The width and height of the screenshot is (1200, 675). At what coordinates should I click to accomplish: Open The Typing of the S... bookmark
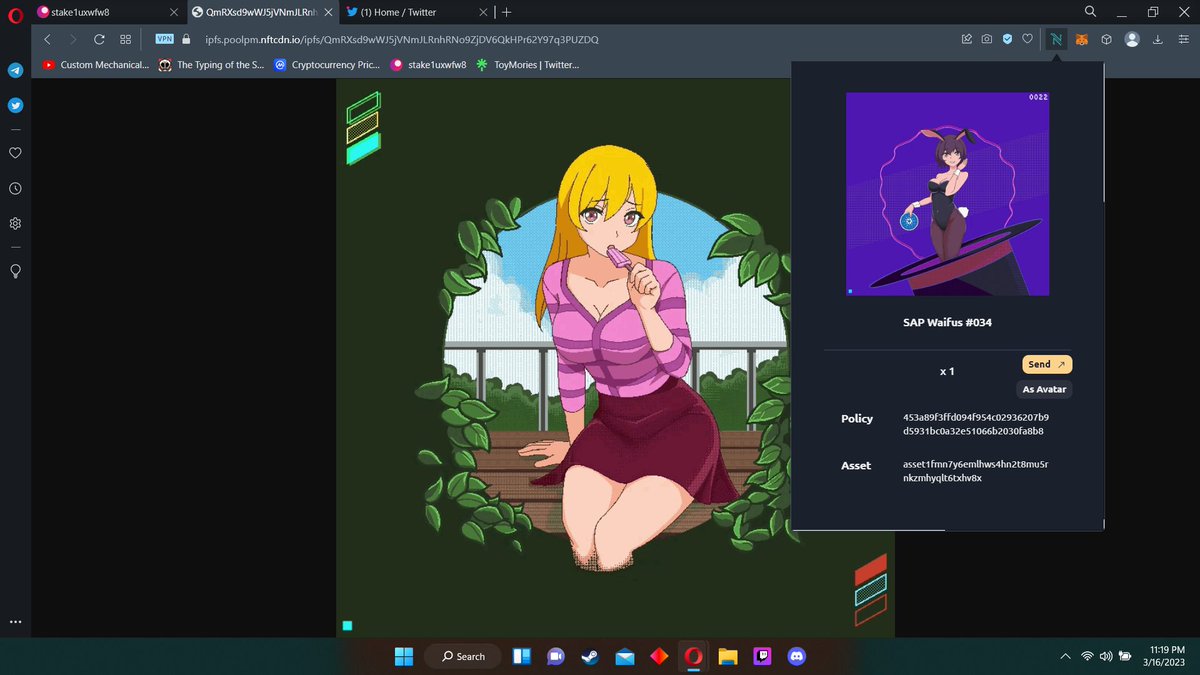(x=211, y=65)
